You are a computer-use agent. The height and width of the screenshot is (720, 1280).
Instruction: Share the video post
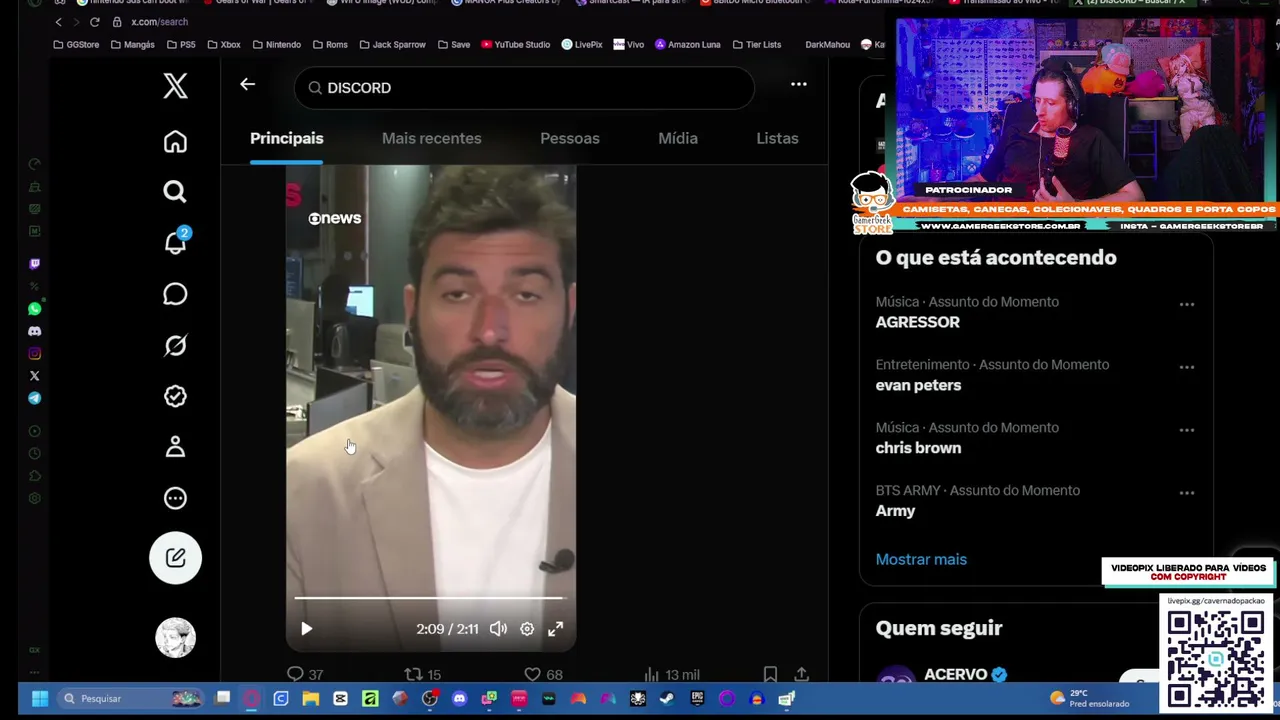[x=801, y=675]
